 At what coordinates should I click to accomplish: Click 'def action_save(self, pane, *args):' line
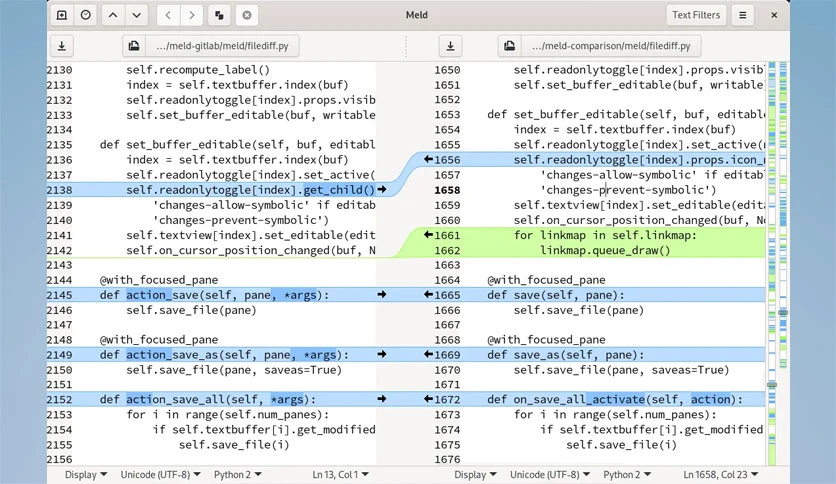click(214, 295)
